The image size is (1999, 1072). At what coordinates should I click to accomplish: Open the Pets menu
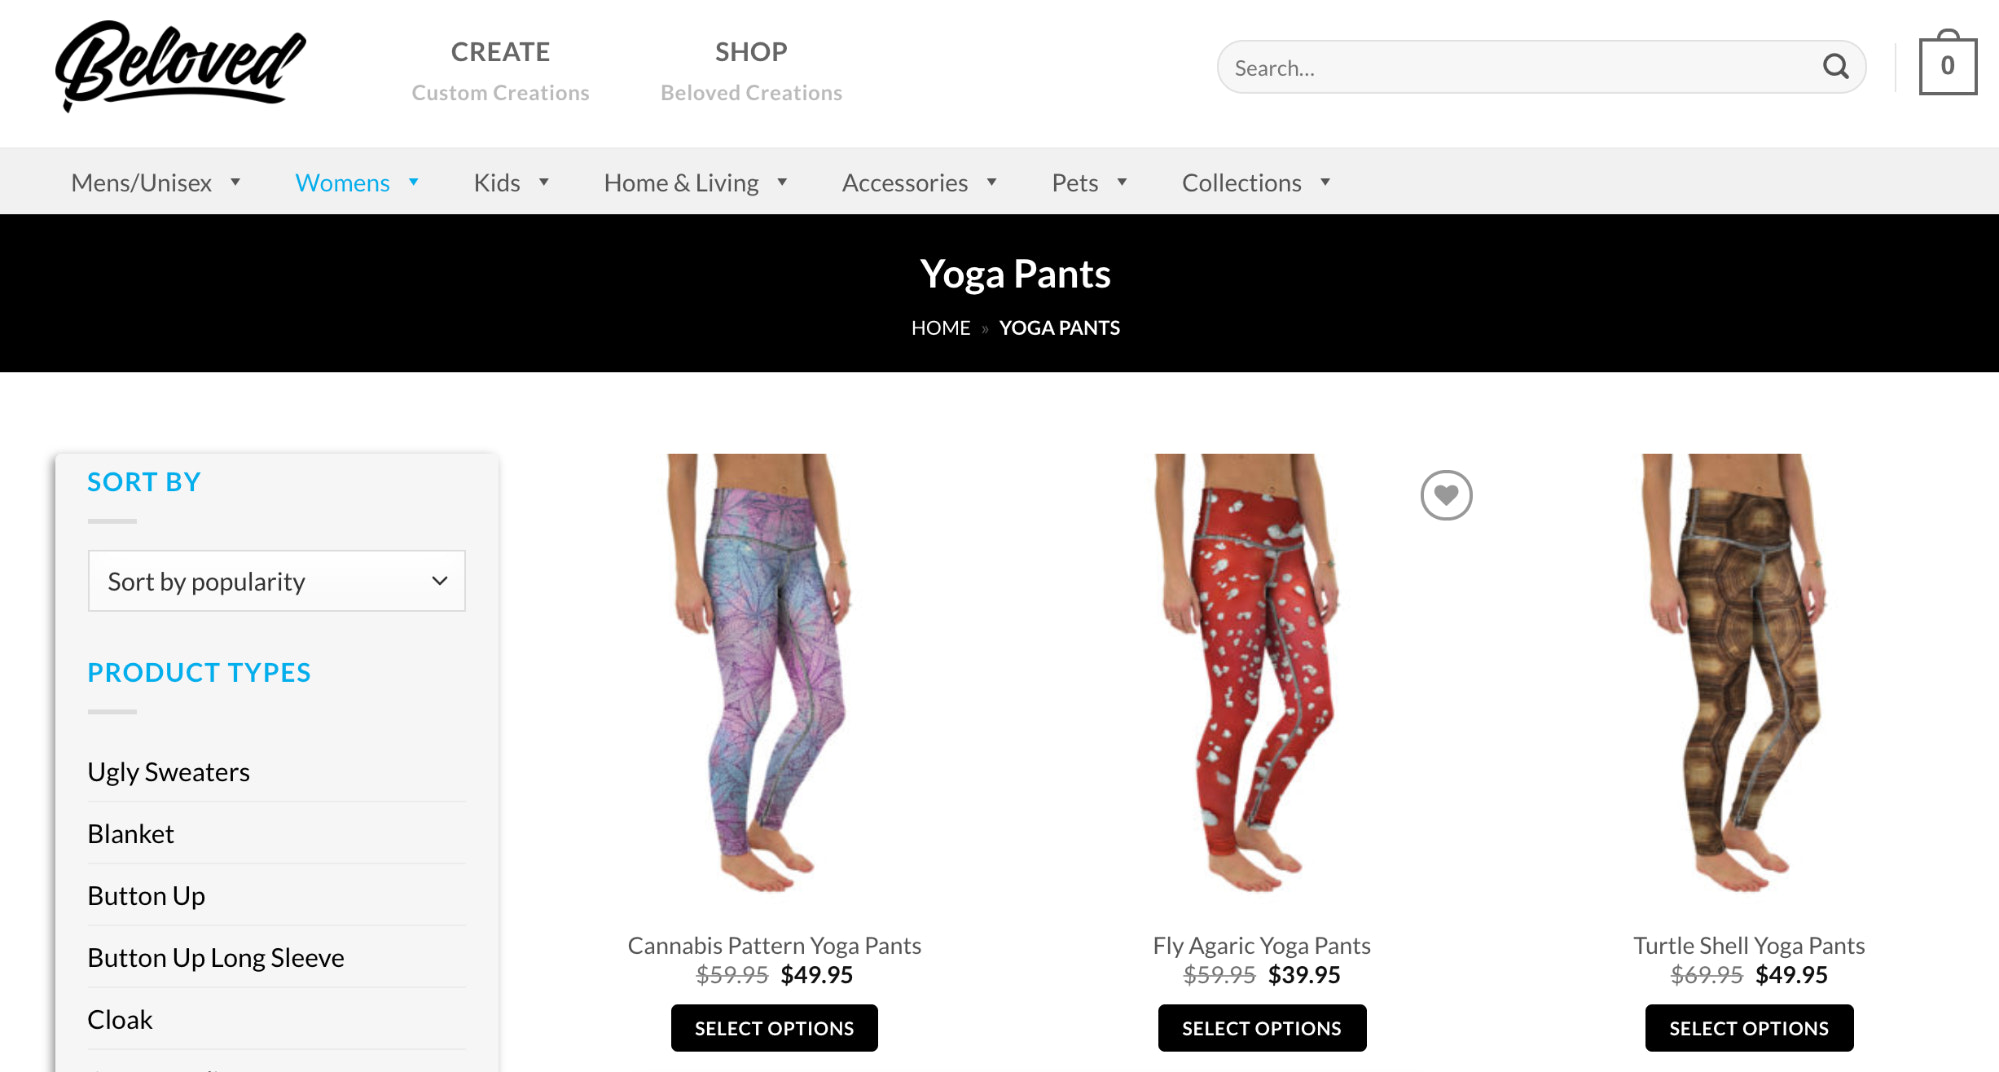pos(1074,183)
